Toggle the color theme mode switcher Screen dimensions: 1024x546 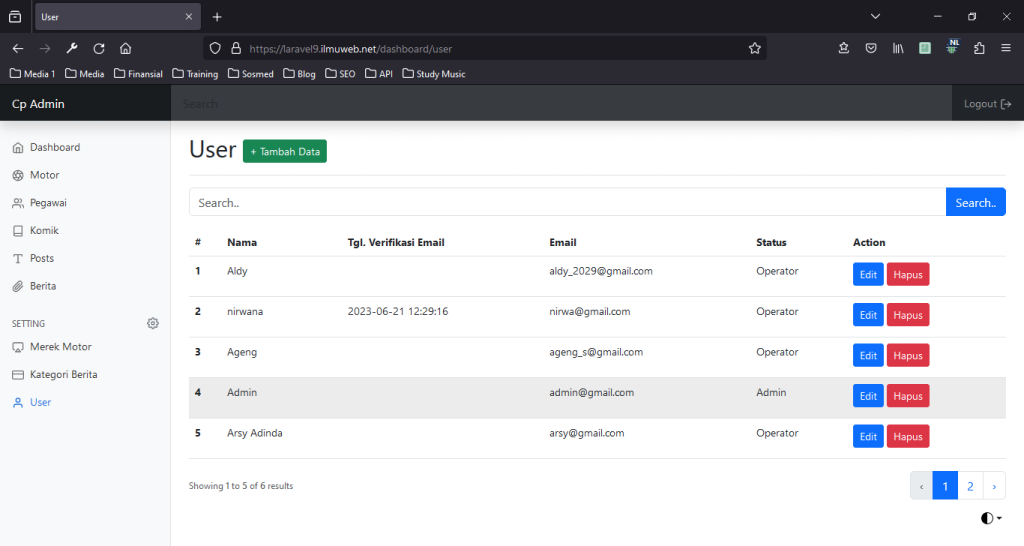[x=991, y=518]
